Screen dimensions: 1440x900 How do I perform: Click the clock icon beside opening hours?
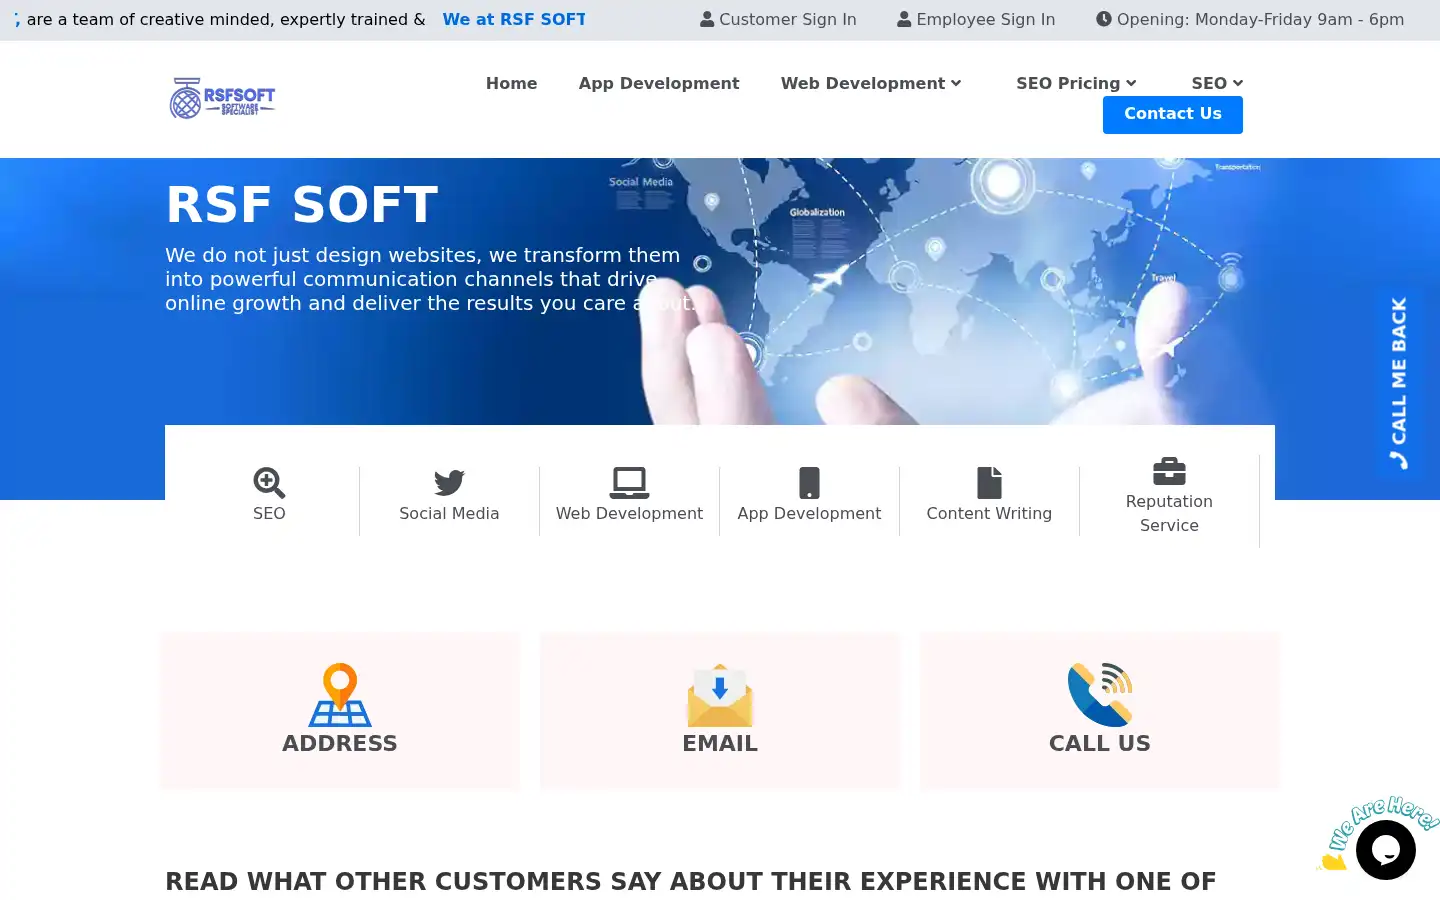click(1104, 19)
